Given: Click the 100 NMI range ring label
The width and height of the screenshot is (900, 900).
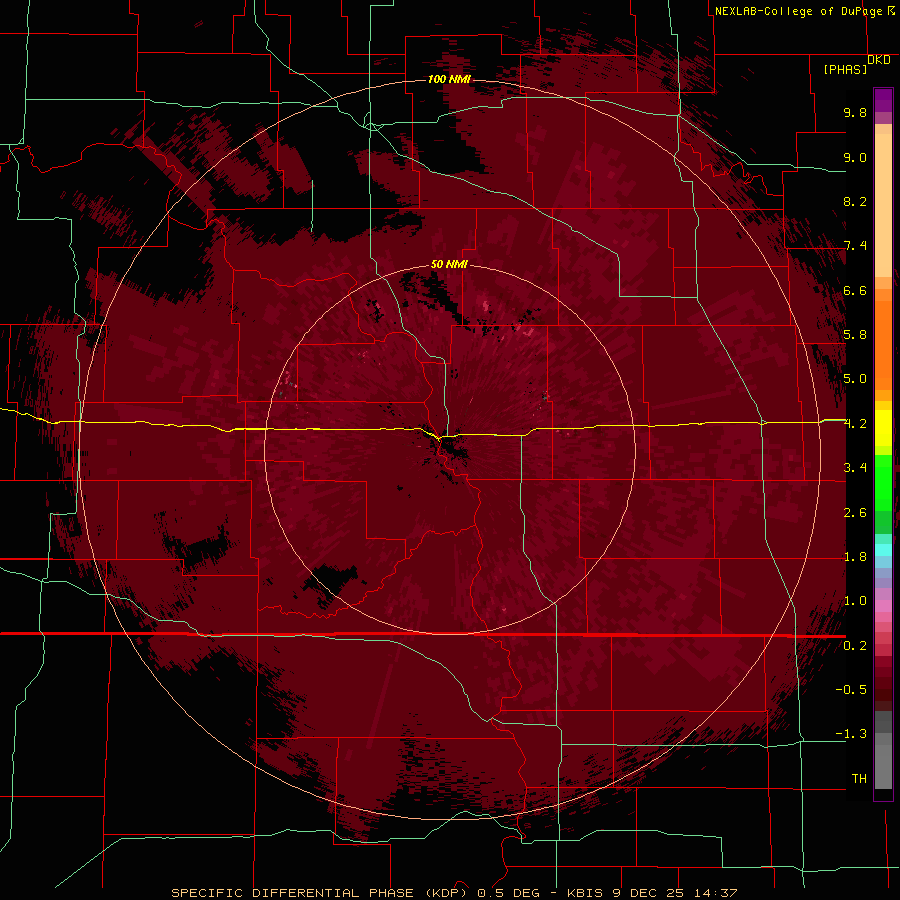Looking at the screenshot, I should click(x=449, y=79).
